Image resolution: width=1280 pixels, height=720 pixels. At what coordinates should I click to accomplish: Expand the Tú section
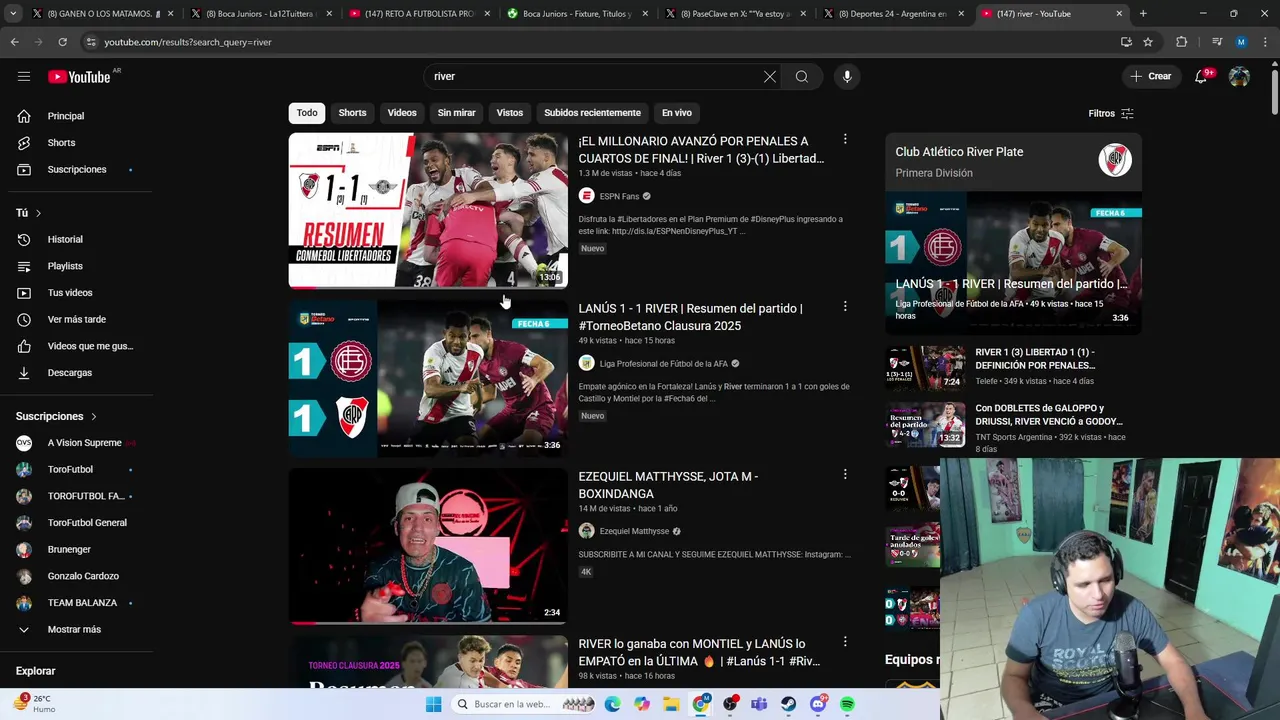[28, 213]
